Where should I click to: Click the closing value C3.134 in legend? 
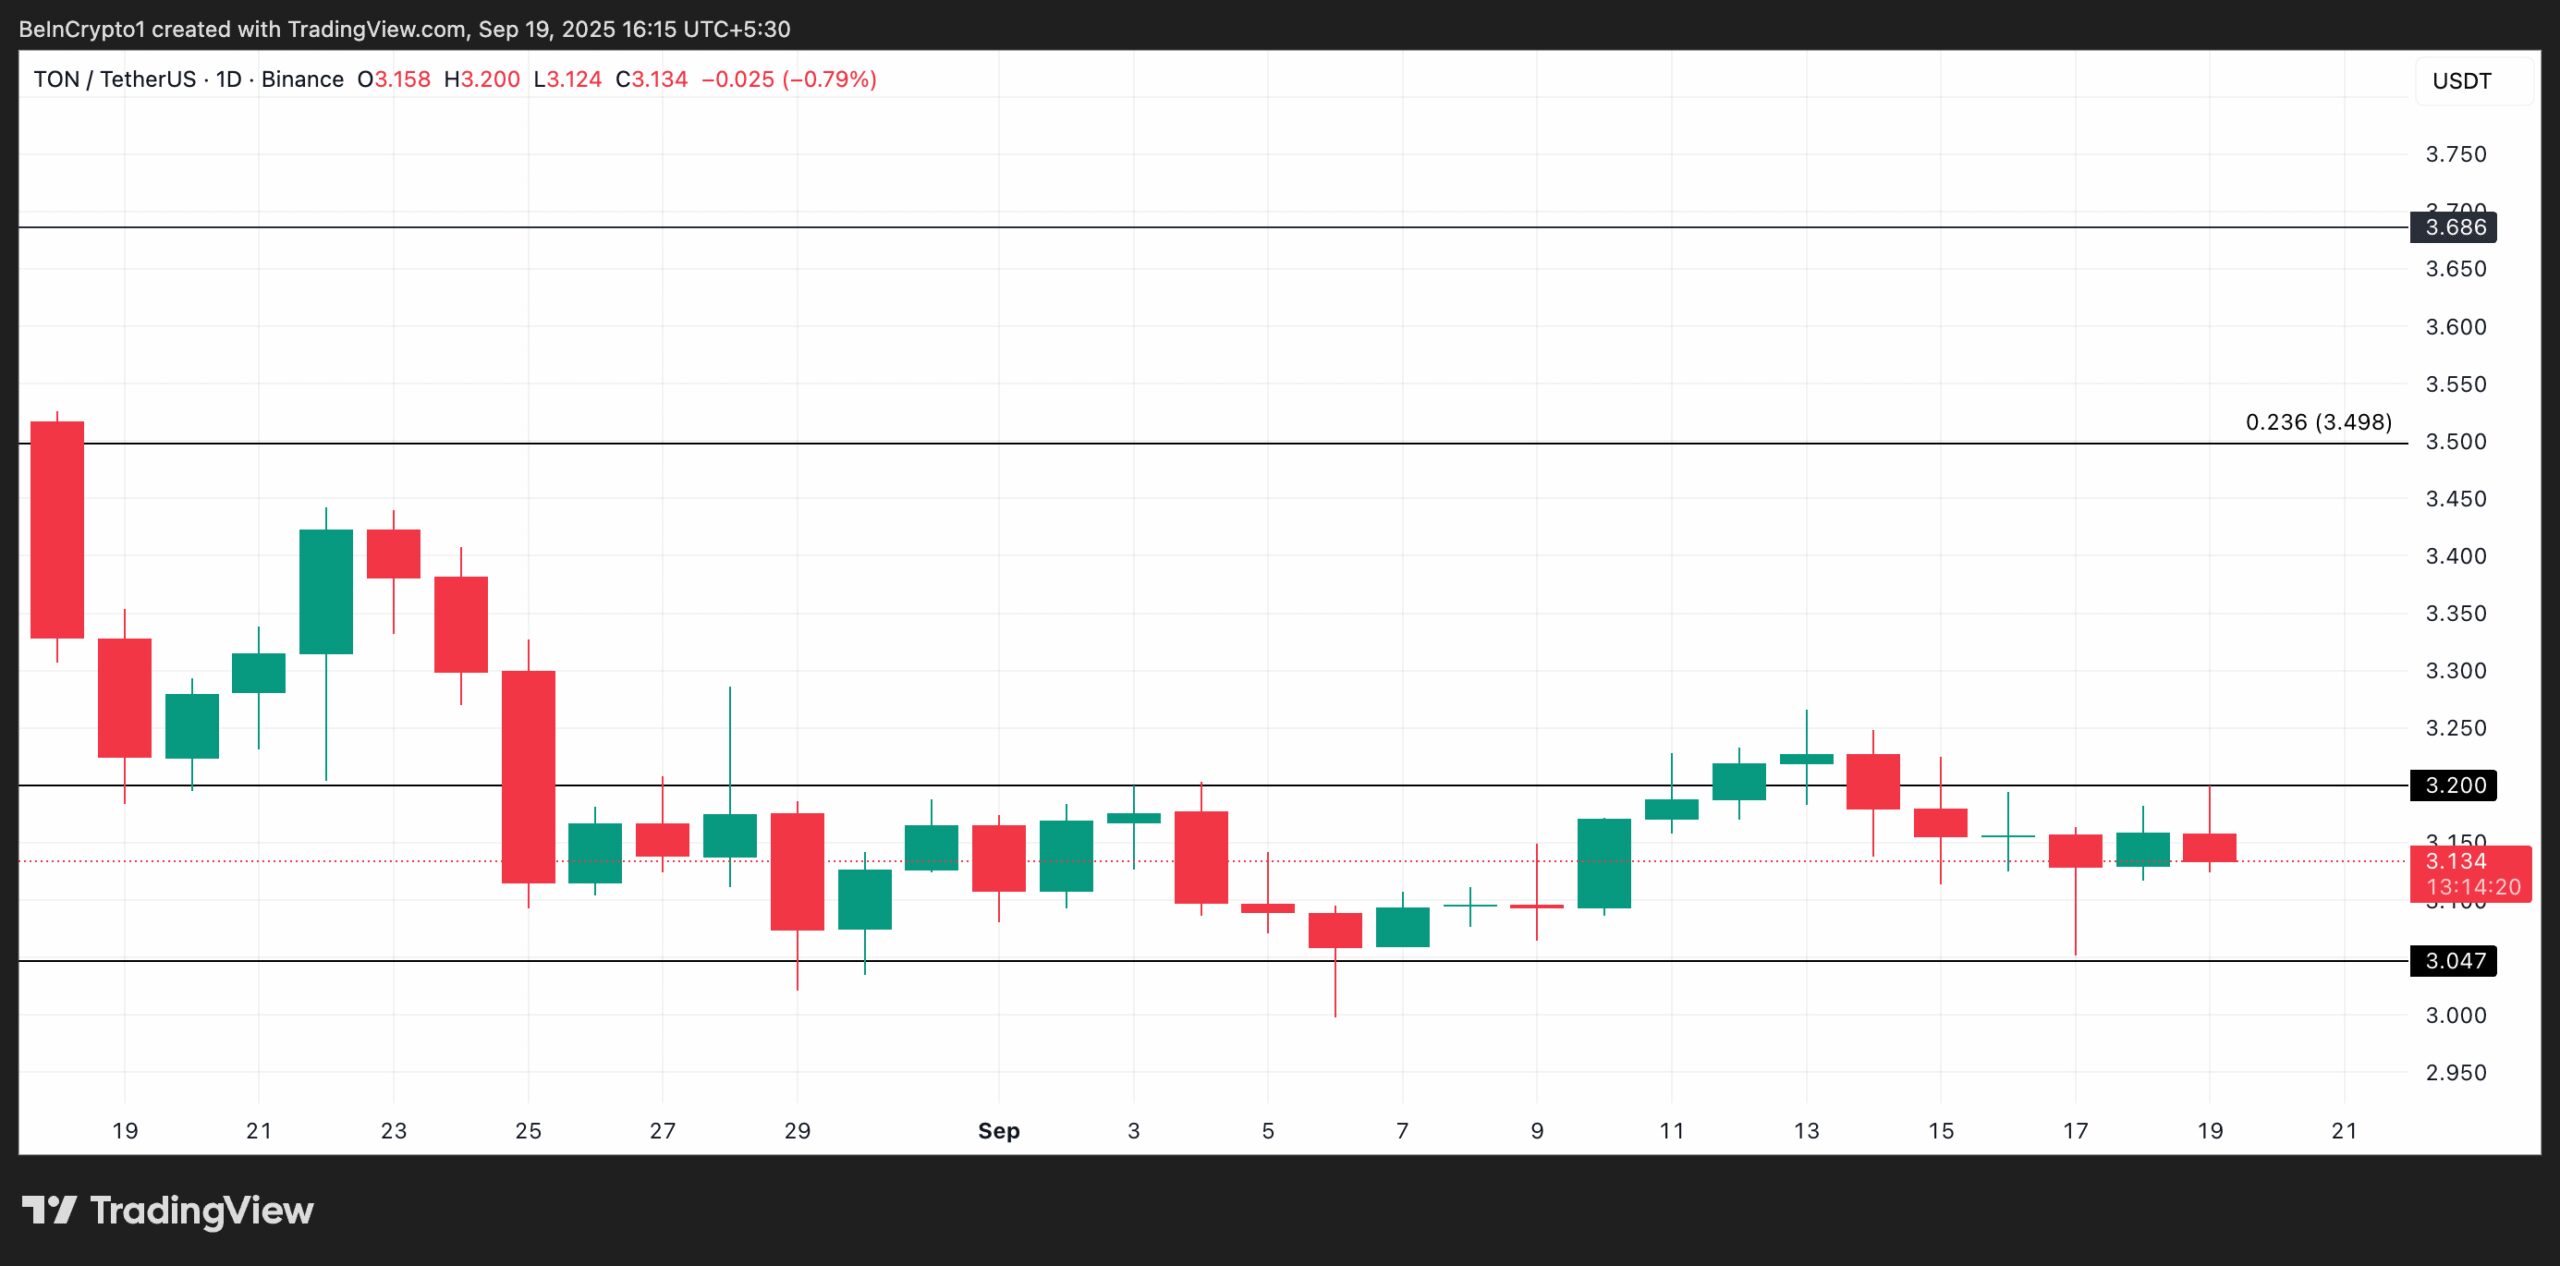651,79
